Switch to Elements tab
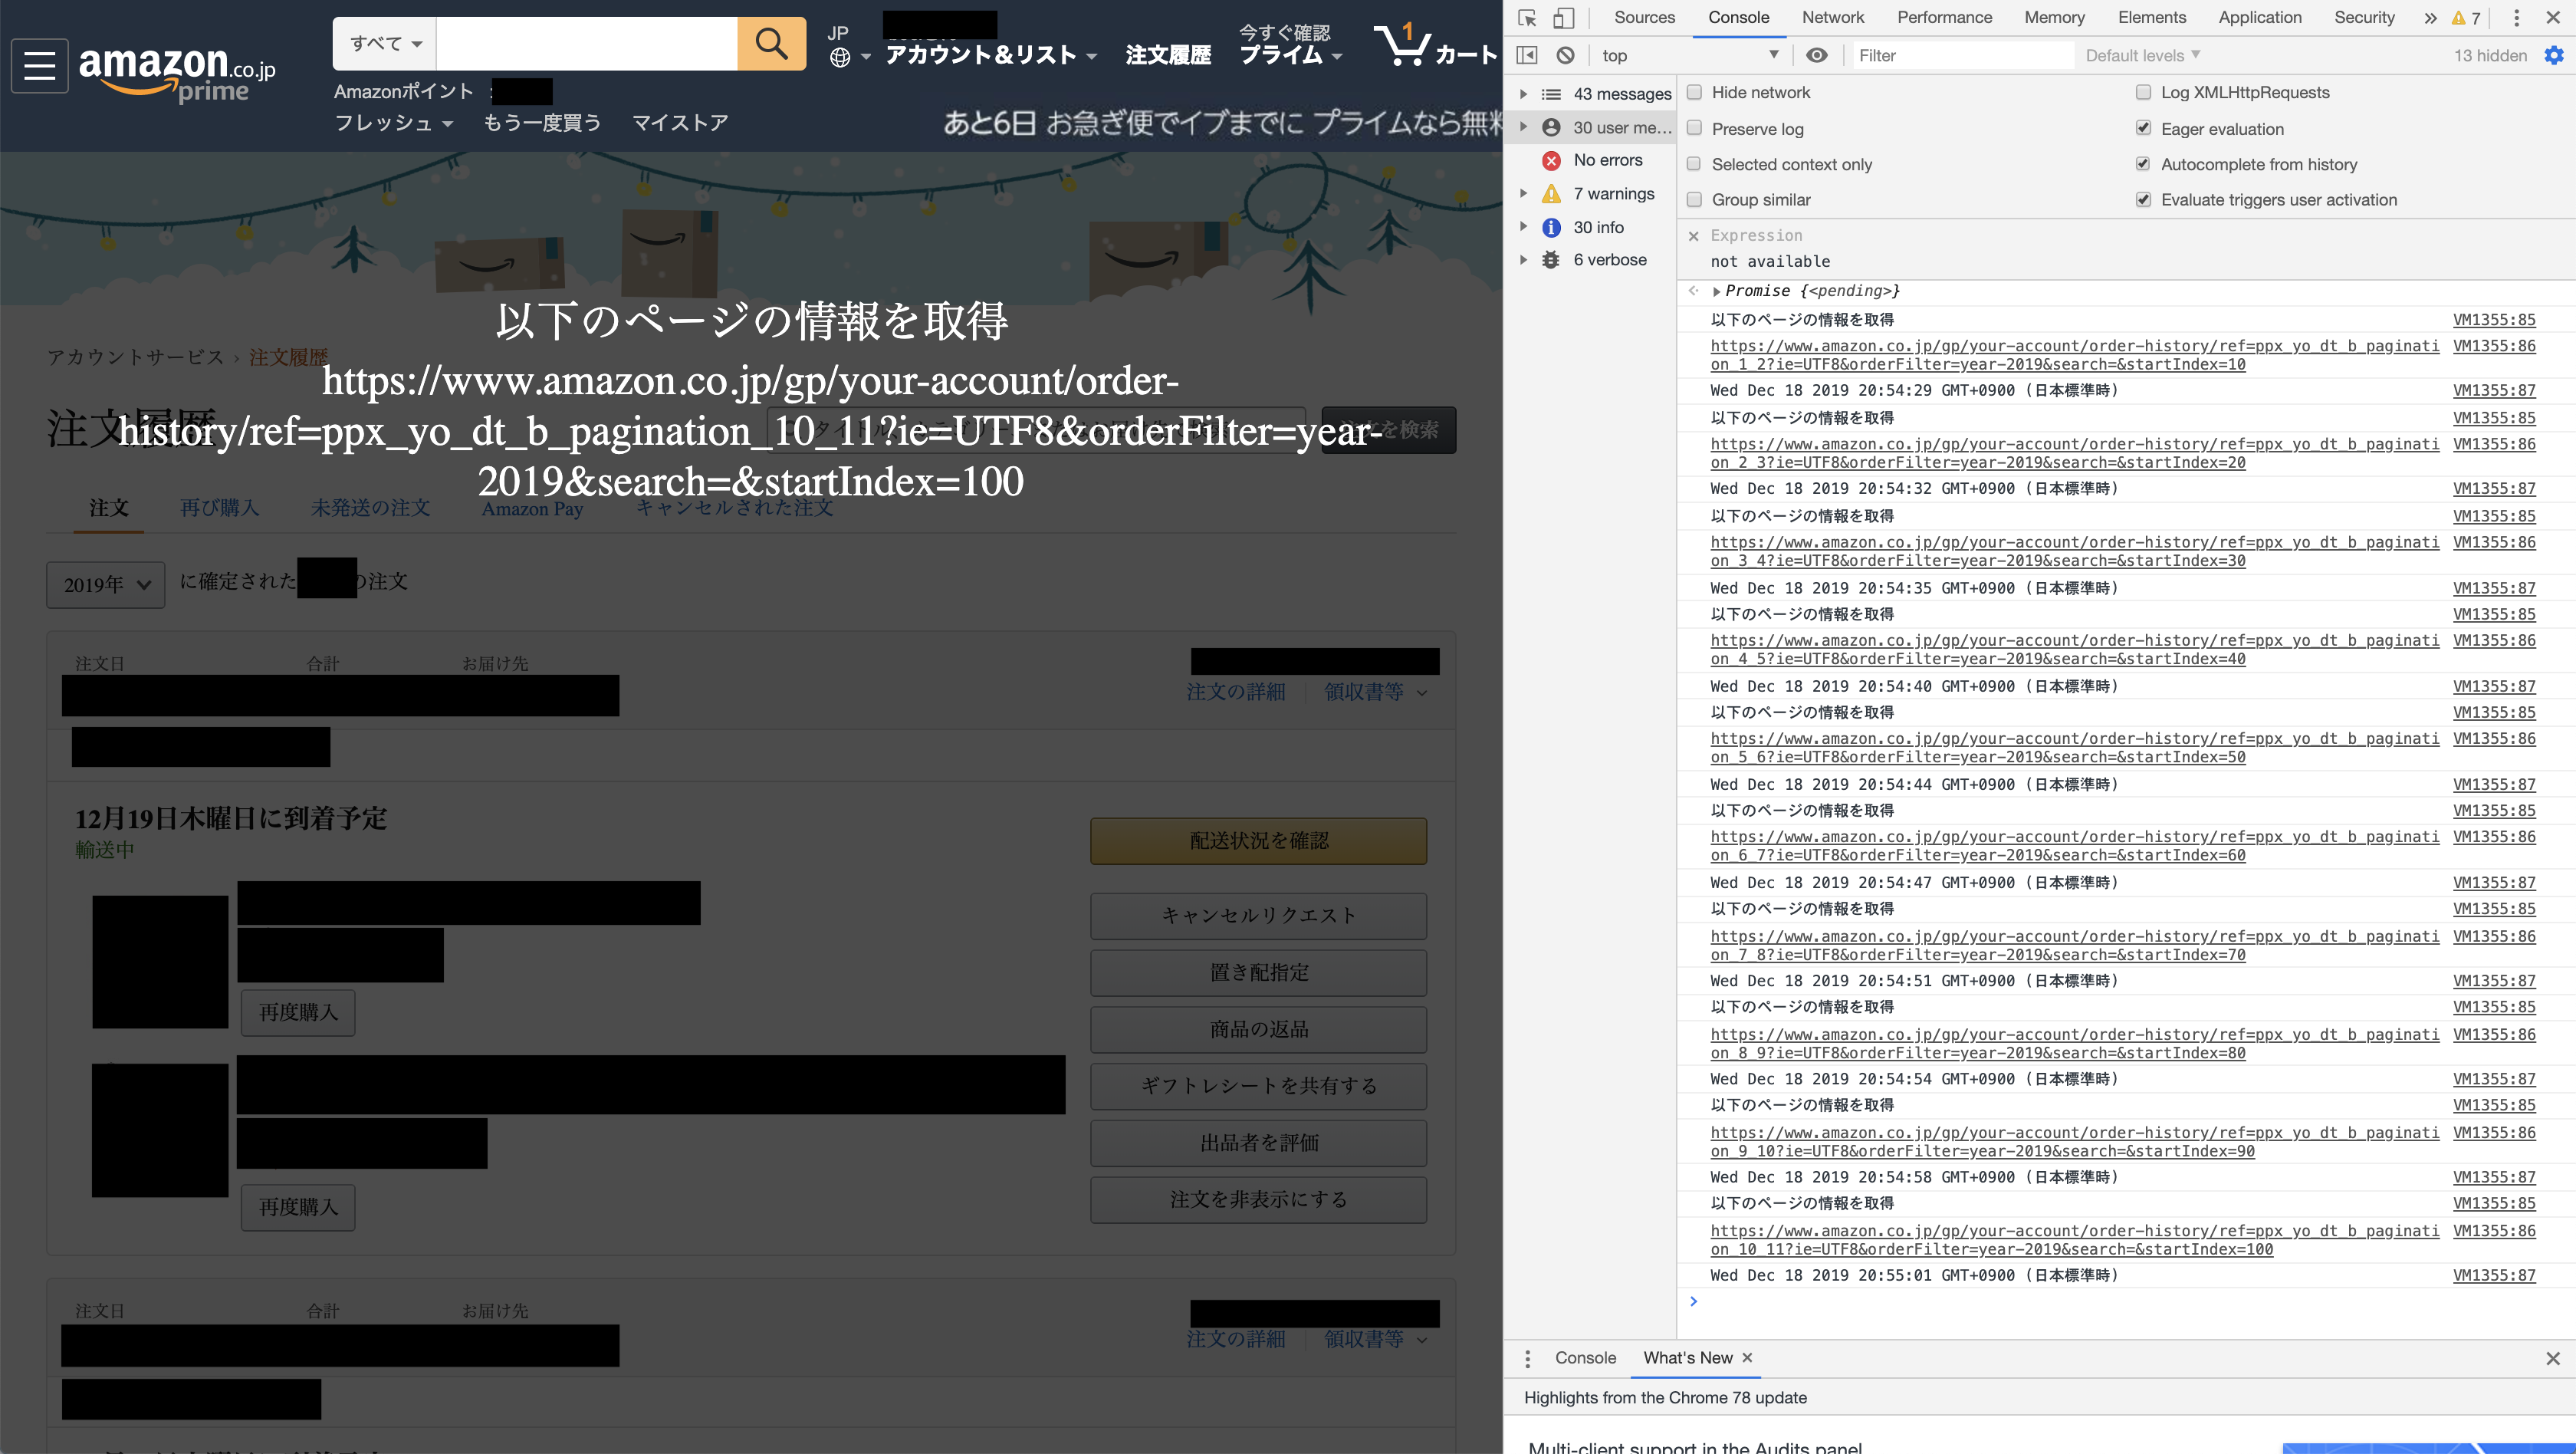Image resolution: width=2576 pixels, height=1454 pixels. (2151, 18)
